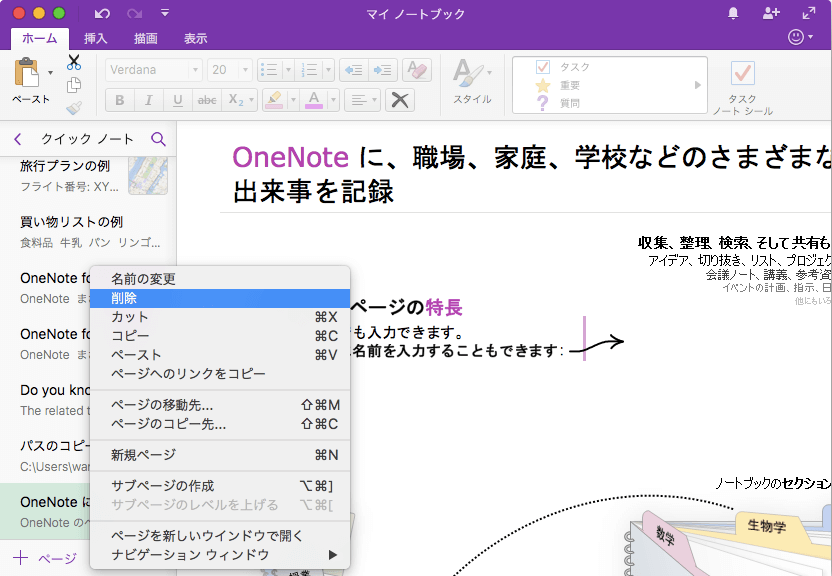Image resolution: width=832 pixels, height=576 pixels.
Task: Open the paragraph alignment dropdown
Action: tap(362, 100)
